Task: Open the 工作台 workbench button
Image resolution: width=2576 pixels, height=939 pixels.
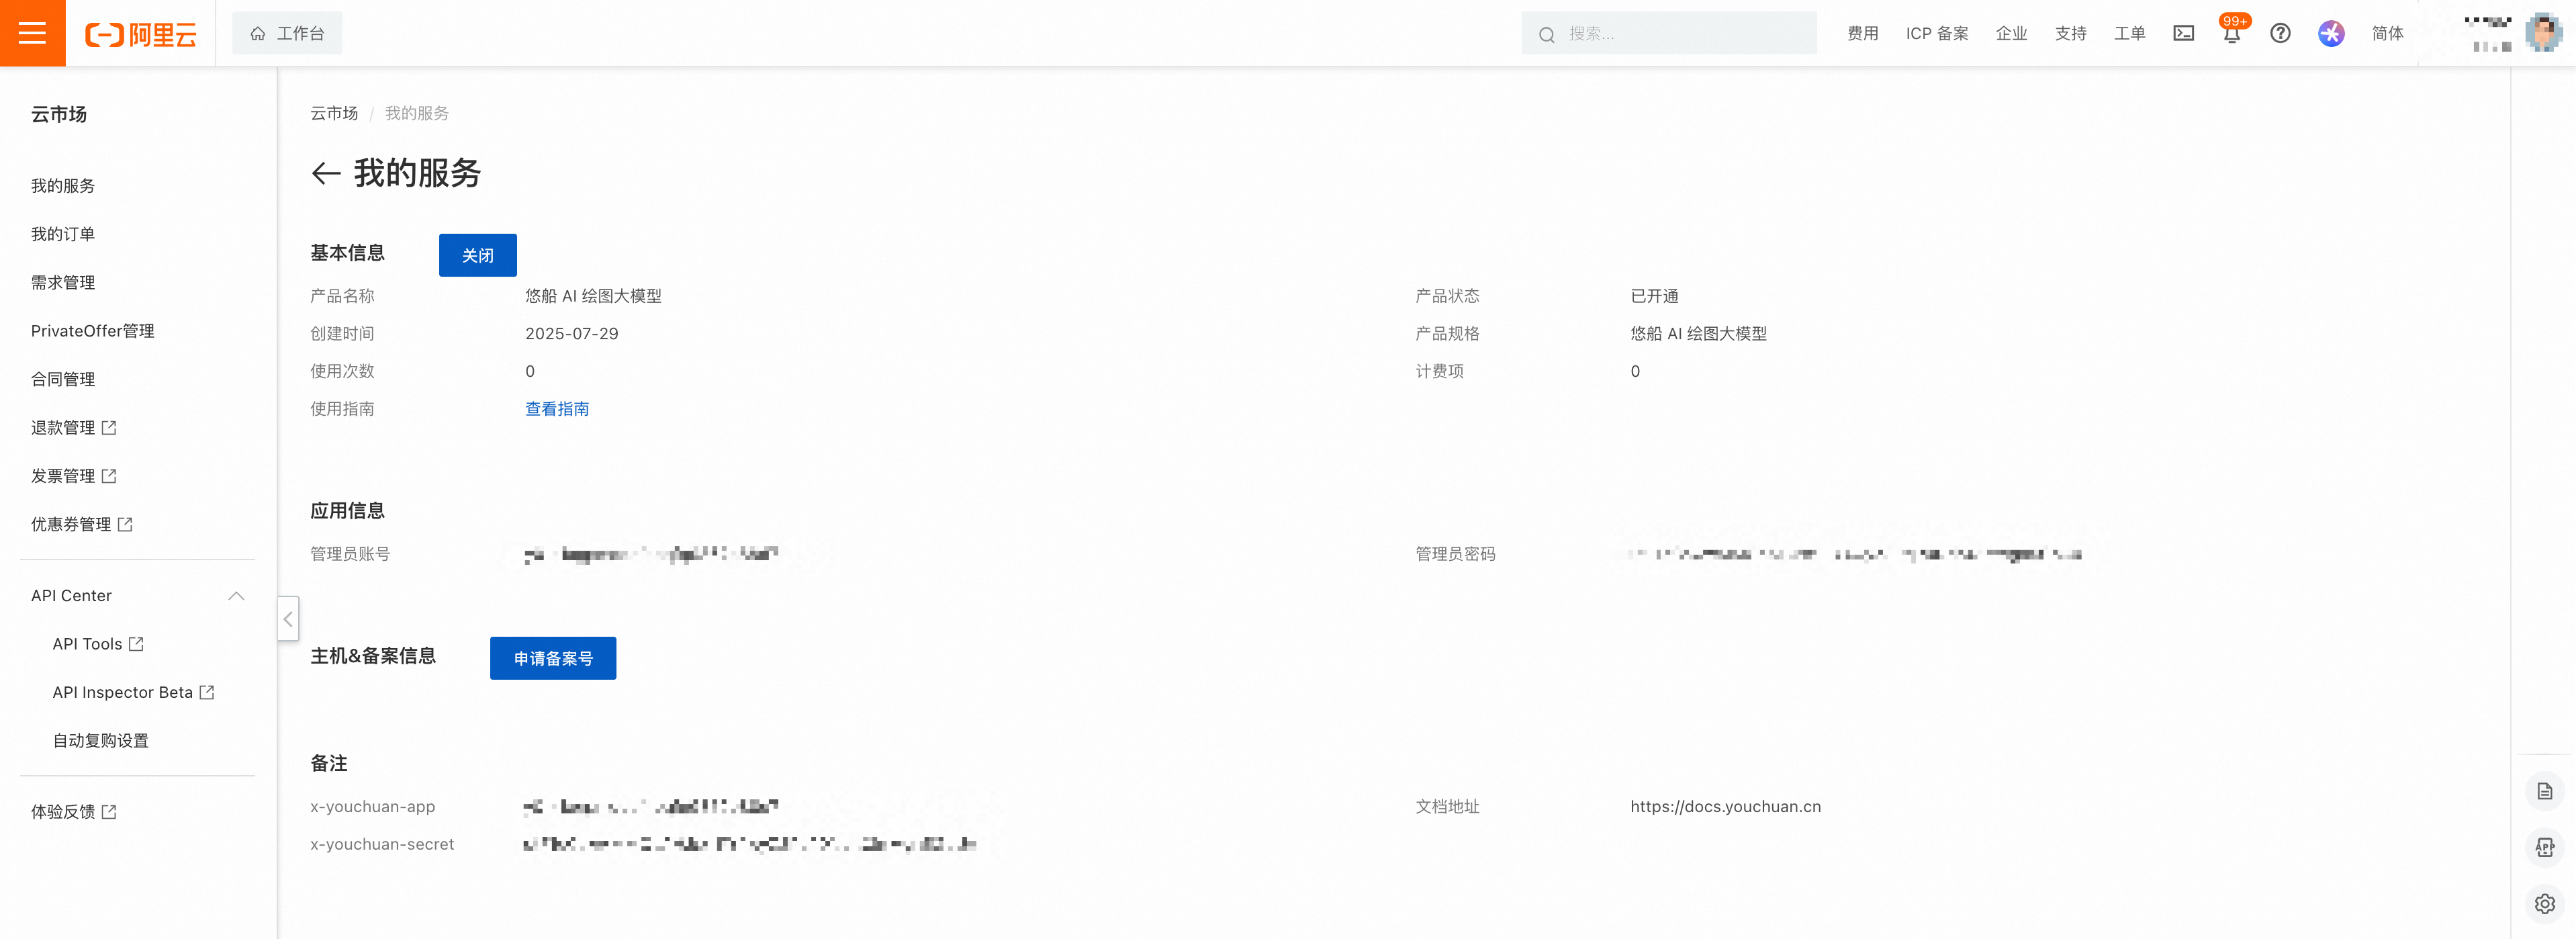Action: click(287, 33)
